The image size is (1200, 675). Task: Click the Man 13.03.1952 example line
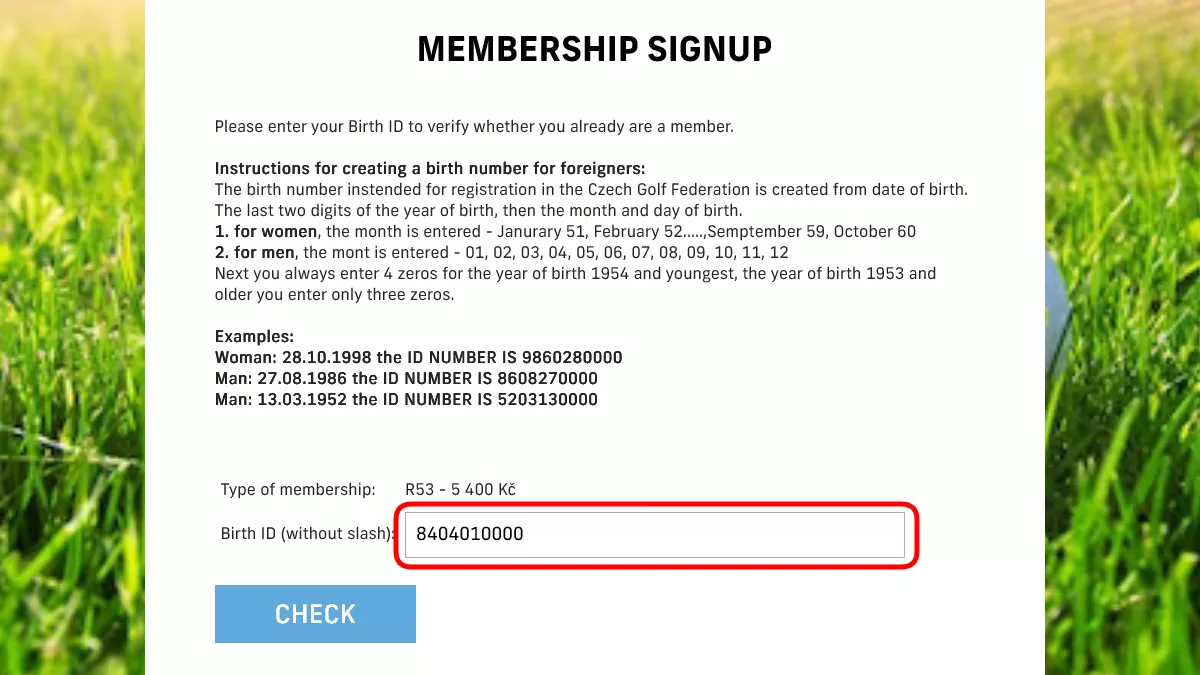(406, 400)
